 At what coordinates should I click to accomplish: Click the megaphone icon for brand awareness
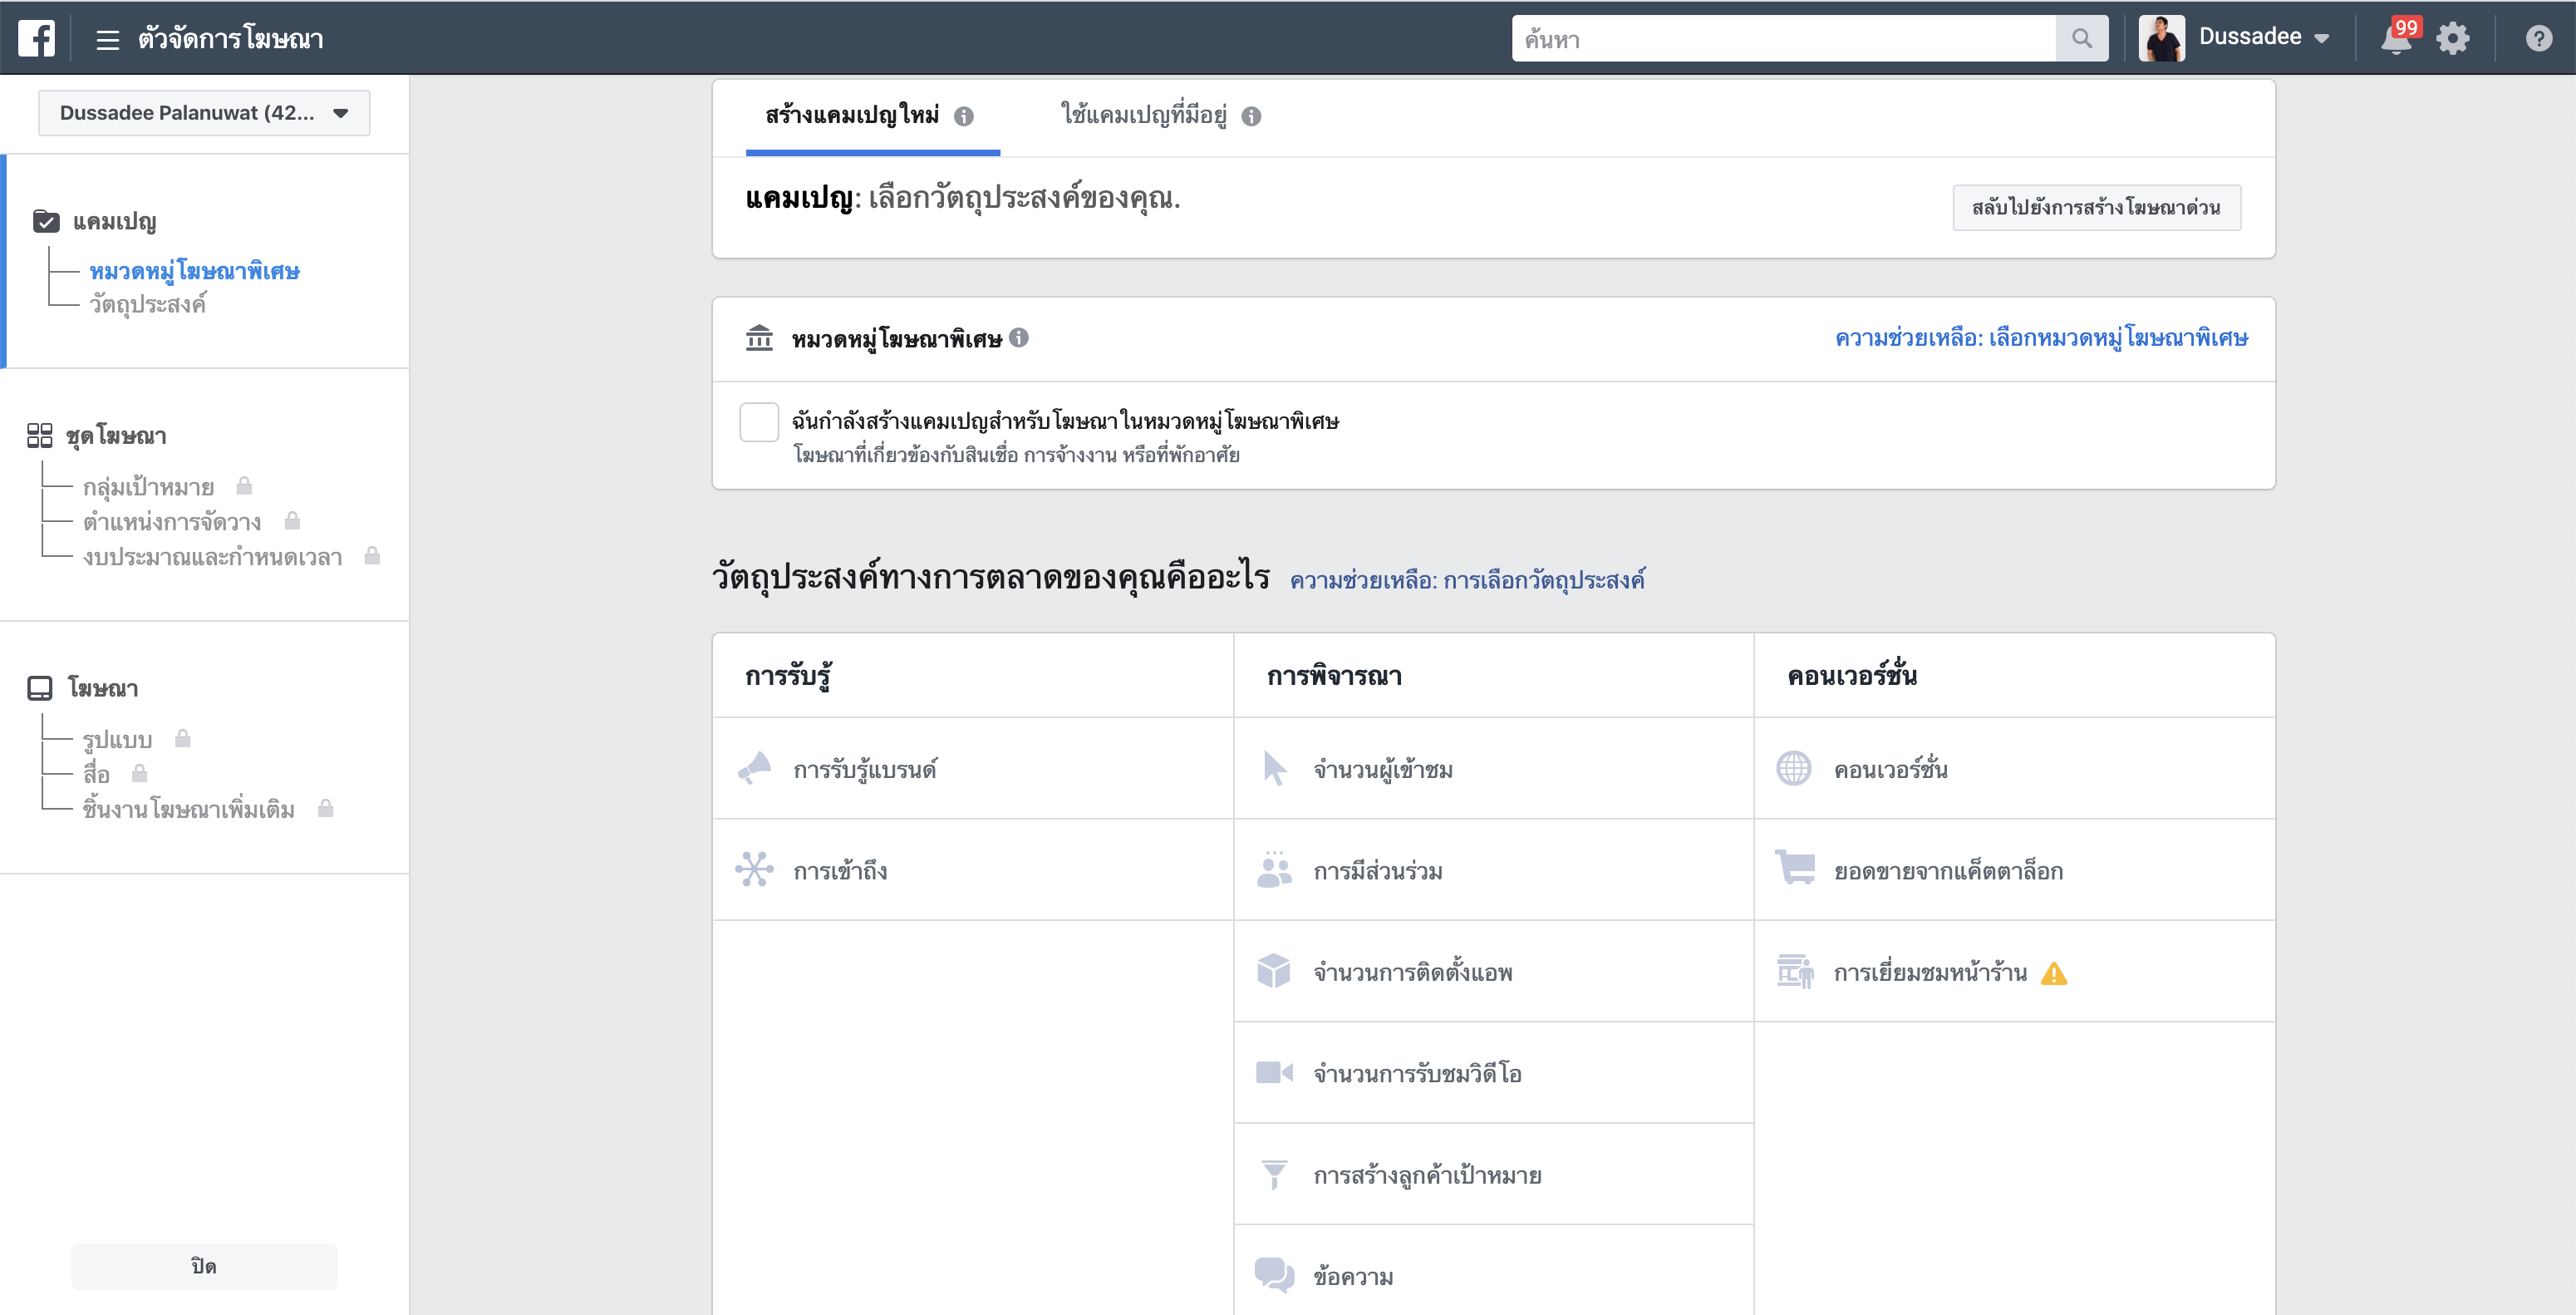point(755,768)
